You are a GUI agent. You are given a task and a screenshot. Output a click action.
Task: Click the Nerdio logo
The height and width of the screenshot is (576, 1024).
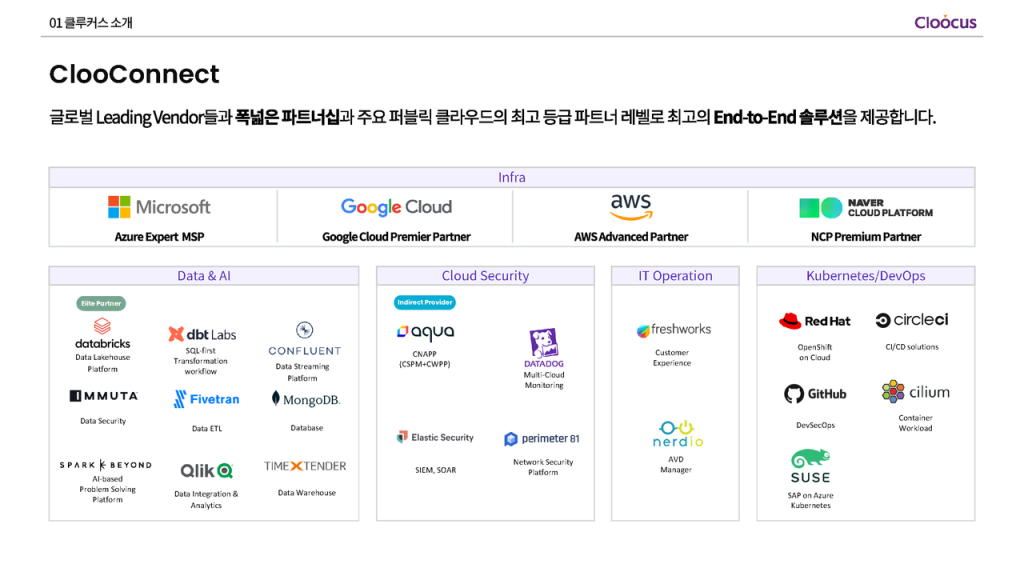[x=678, y=434]
